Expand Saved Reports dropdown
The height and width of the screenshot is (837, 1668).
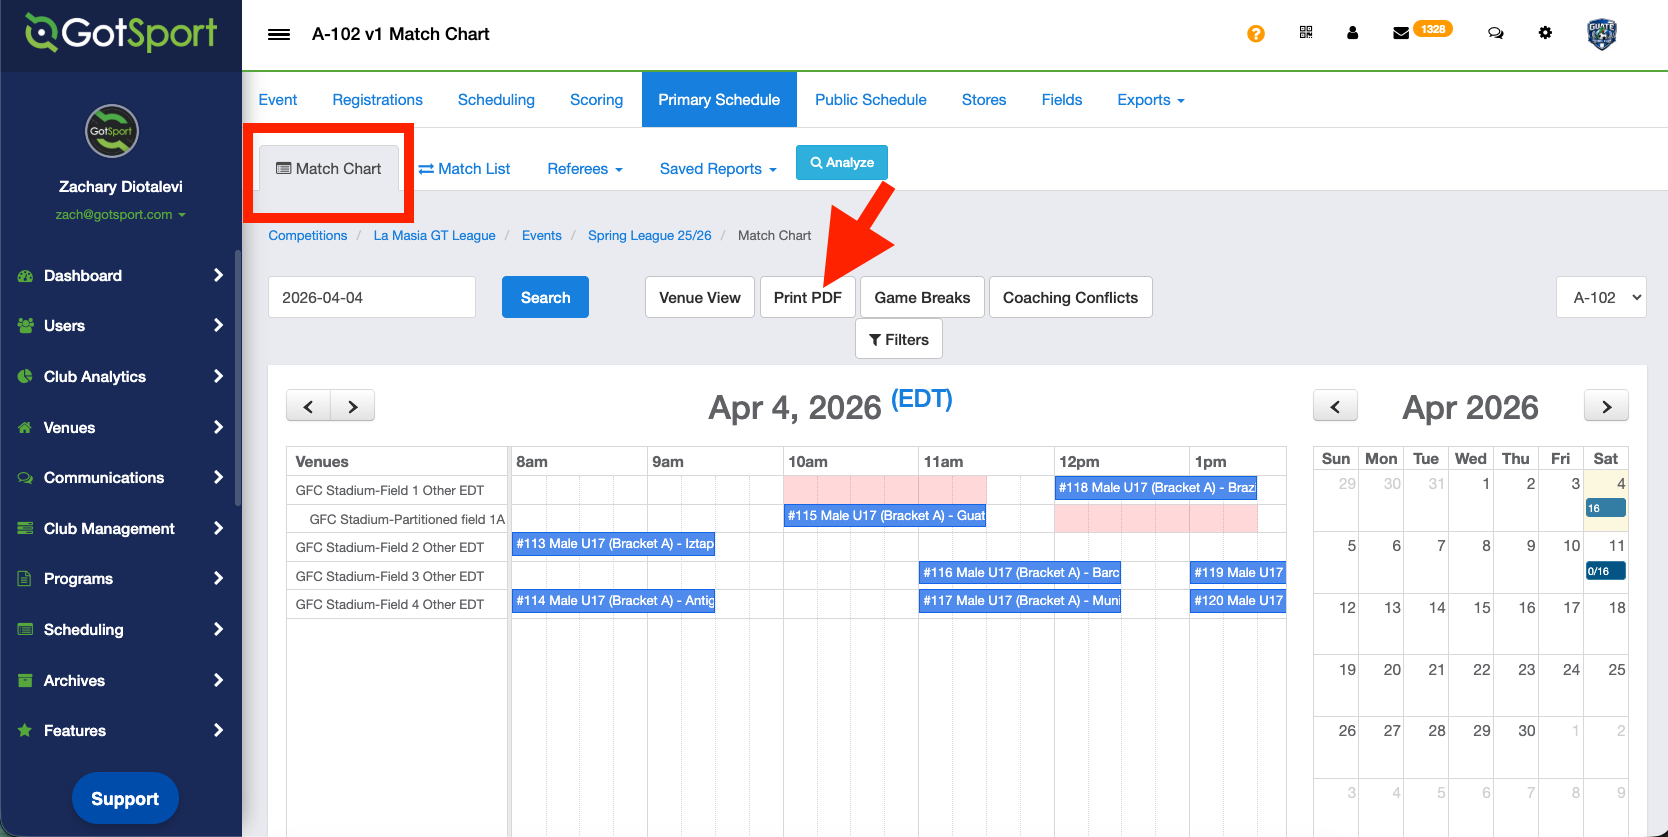click(717, 169)
